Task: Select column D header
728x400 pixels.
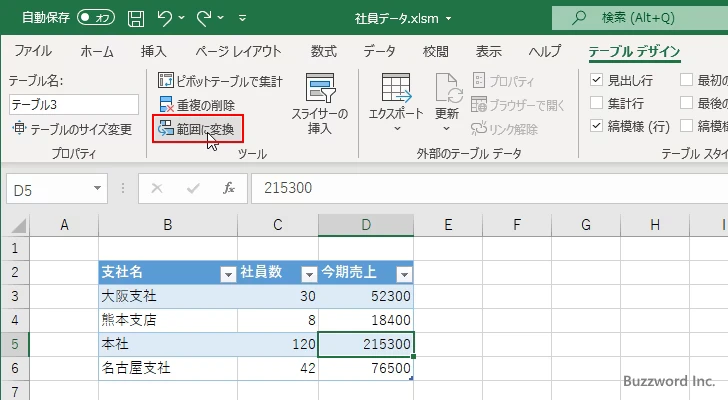Action: pos(366,225)
